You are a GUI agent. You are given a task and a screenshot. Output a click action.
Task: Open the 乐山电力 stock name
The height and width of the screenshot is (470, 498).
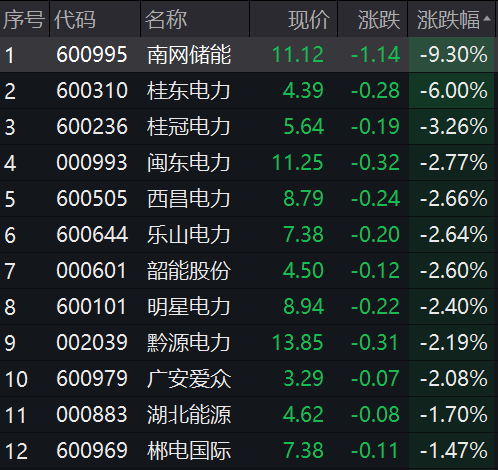188,235
